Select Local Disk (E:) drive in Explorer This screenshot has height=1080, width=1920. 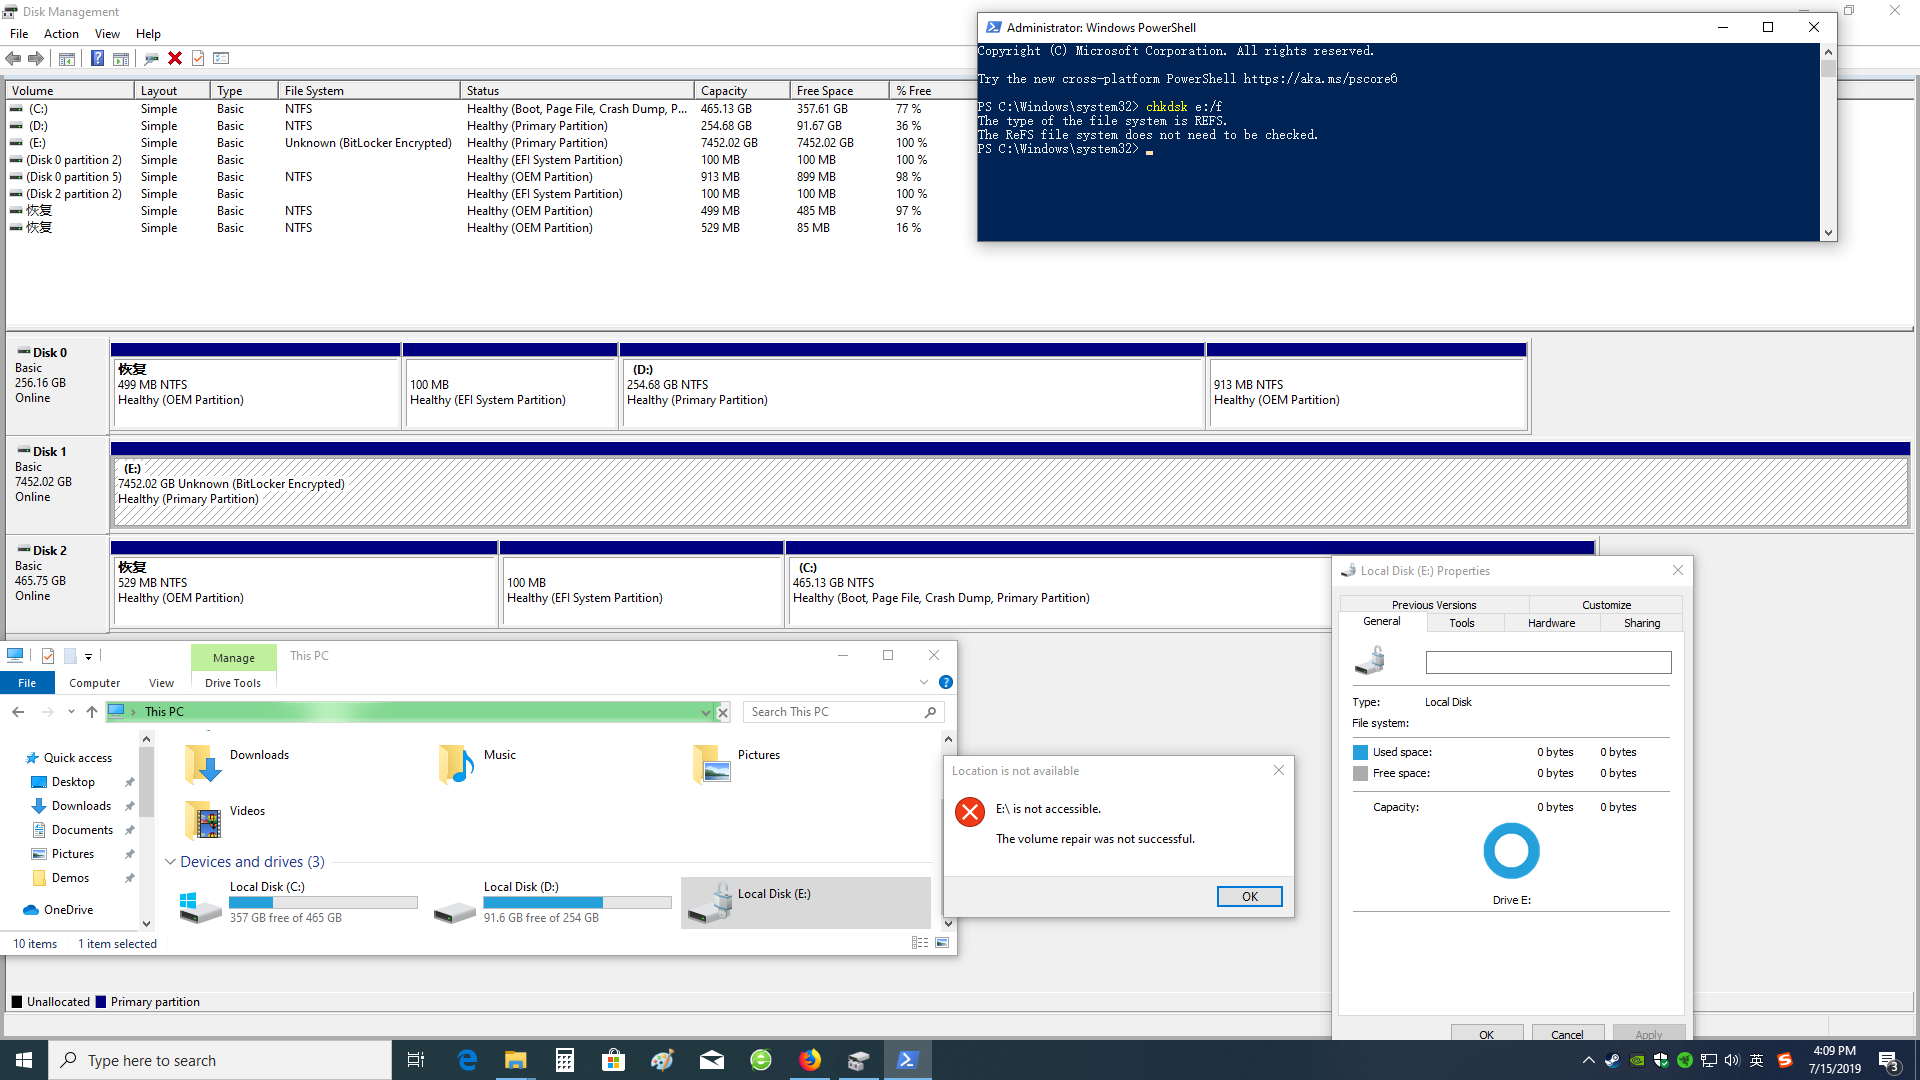[x=806, y=902]
